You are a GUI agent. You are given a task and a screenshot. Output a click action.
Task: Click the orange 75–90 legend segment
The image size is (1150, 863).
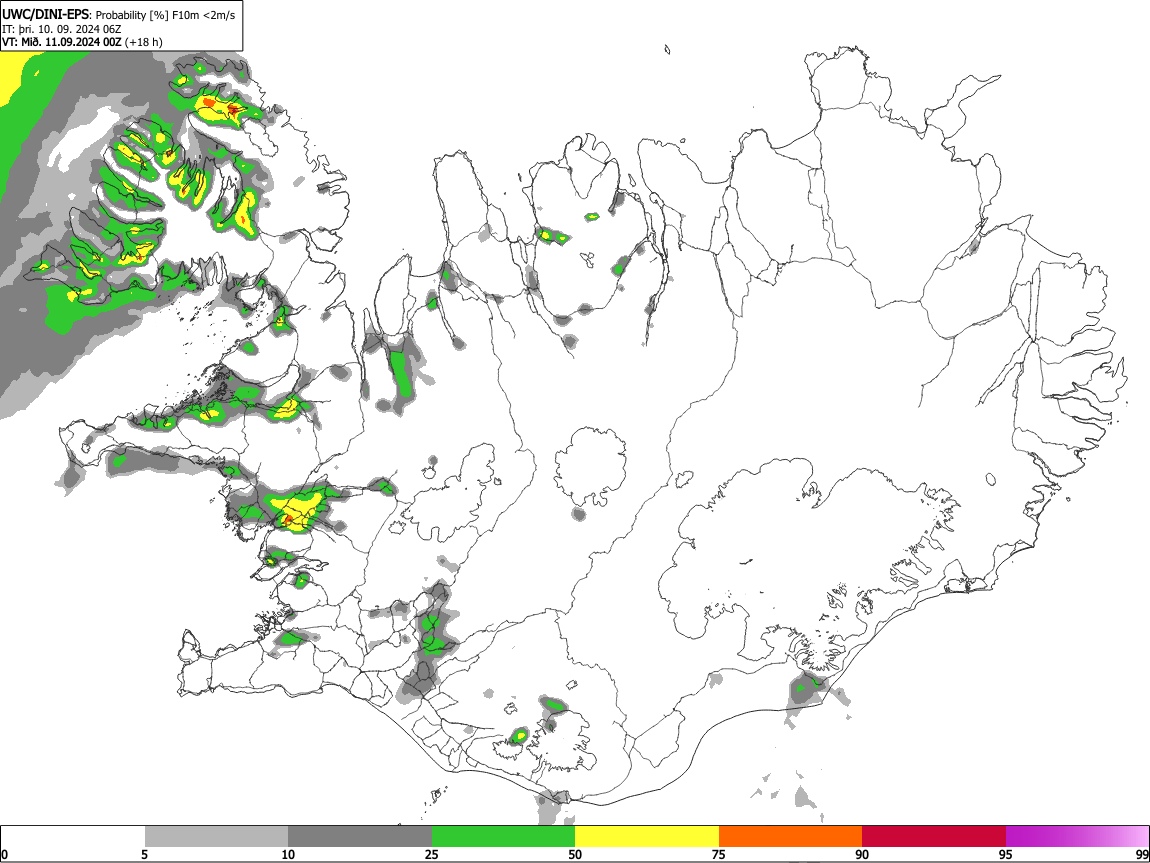pyautogui.click(x=791, y=837)
